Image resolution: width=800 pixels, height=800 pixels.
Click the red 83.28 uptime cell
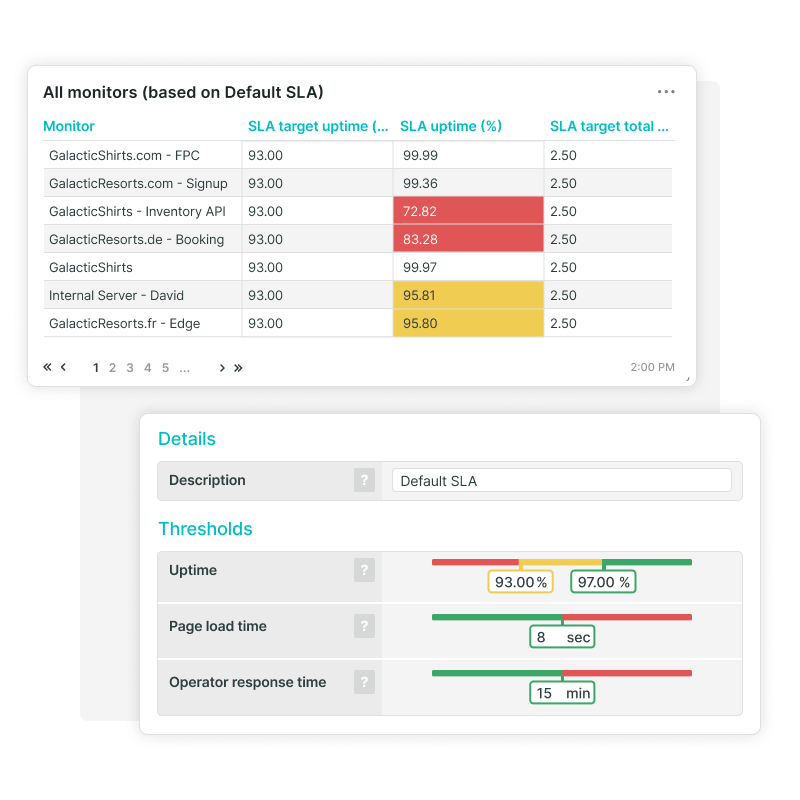(x=468, y=239)
